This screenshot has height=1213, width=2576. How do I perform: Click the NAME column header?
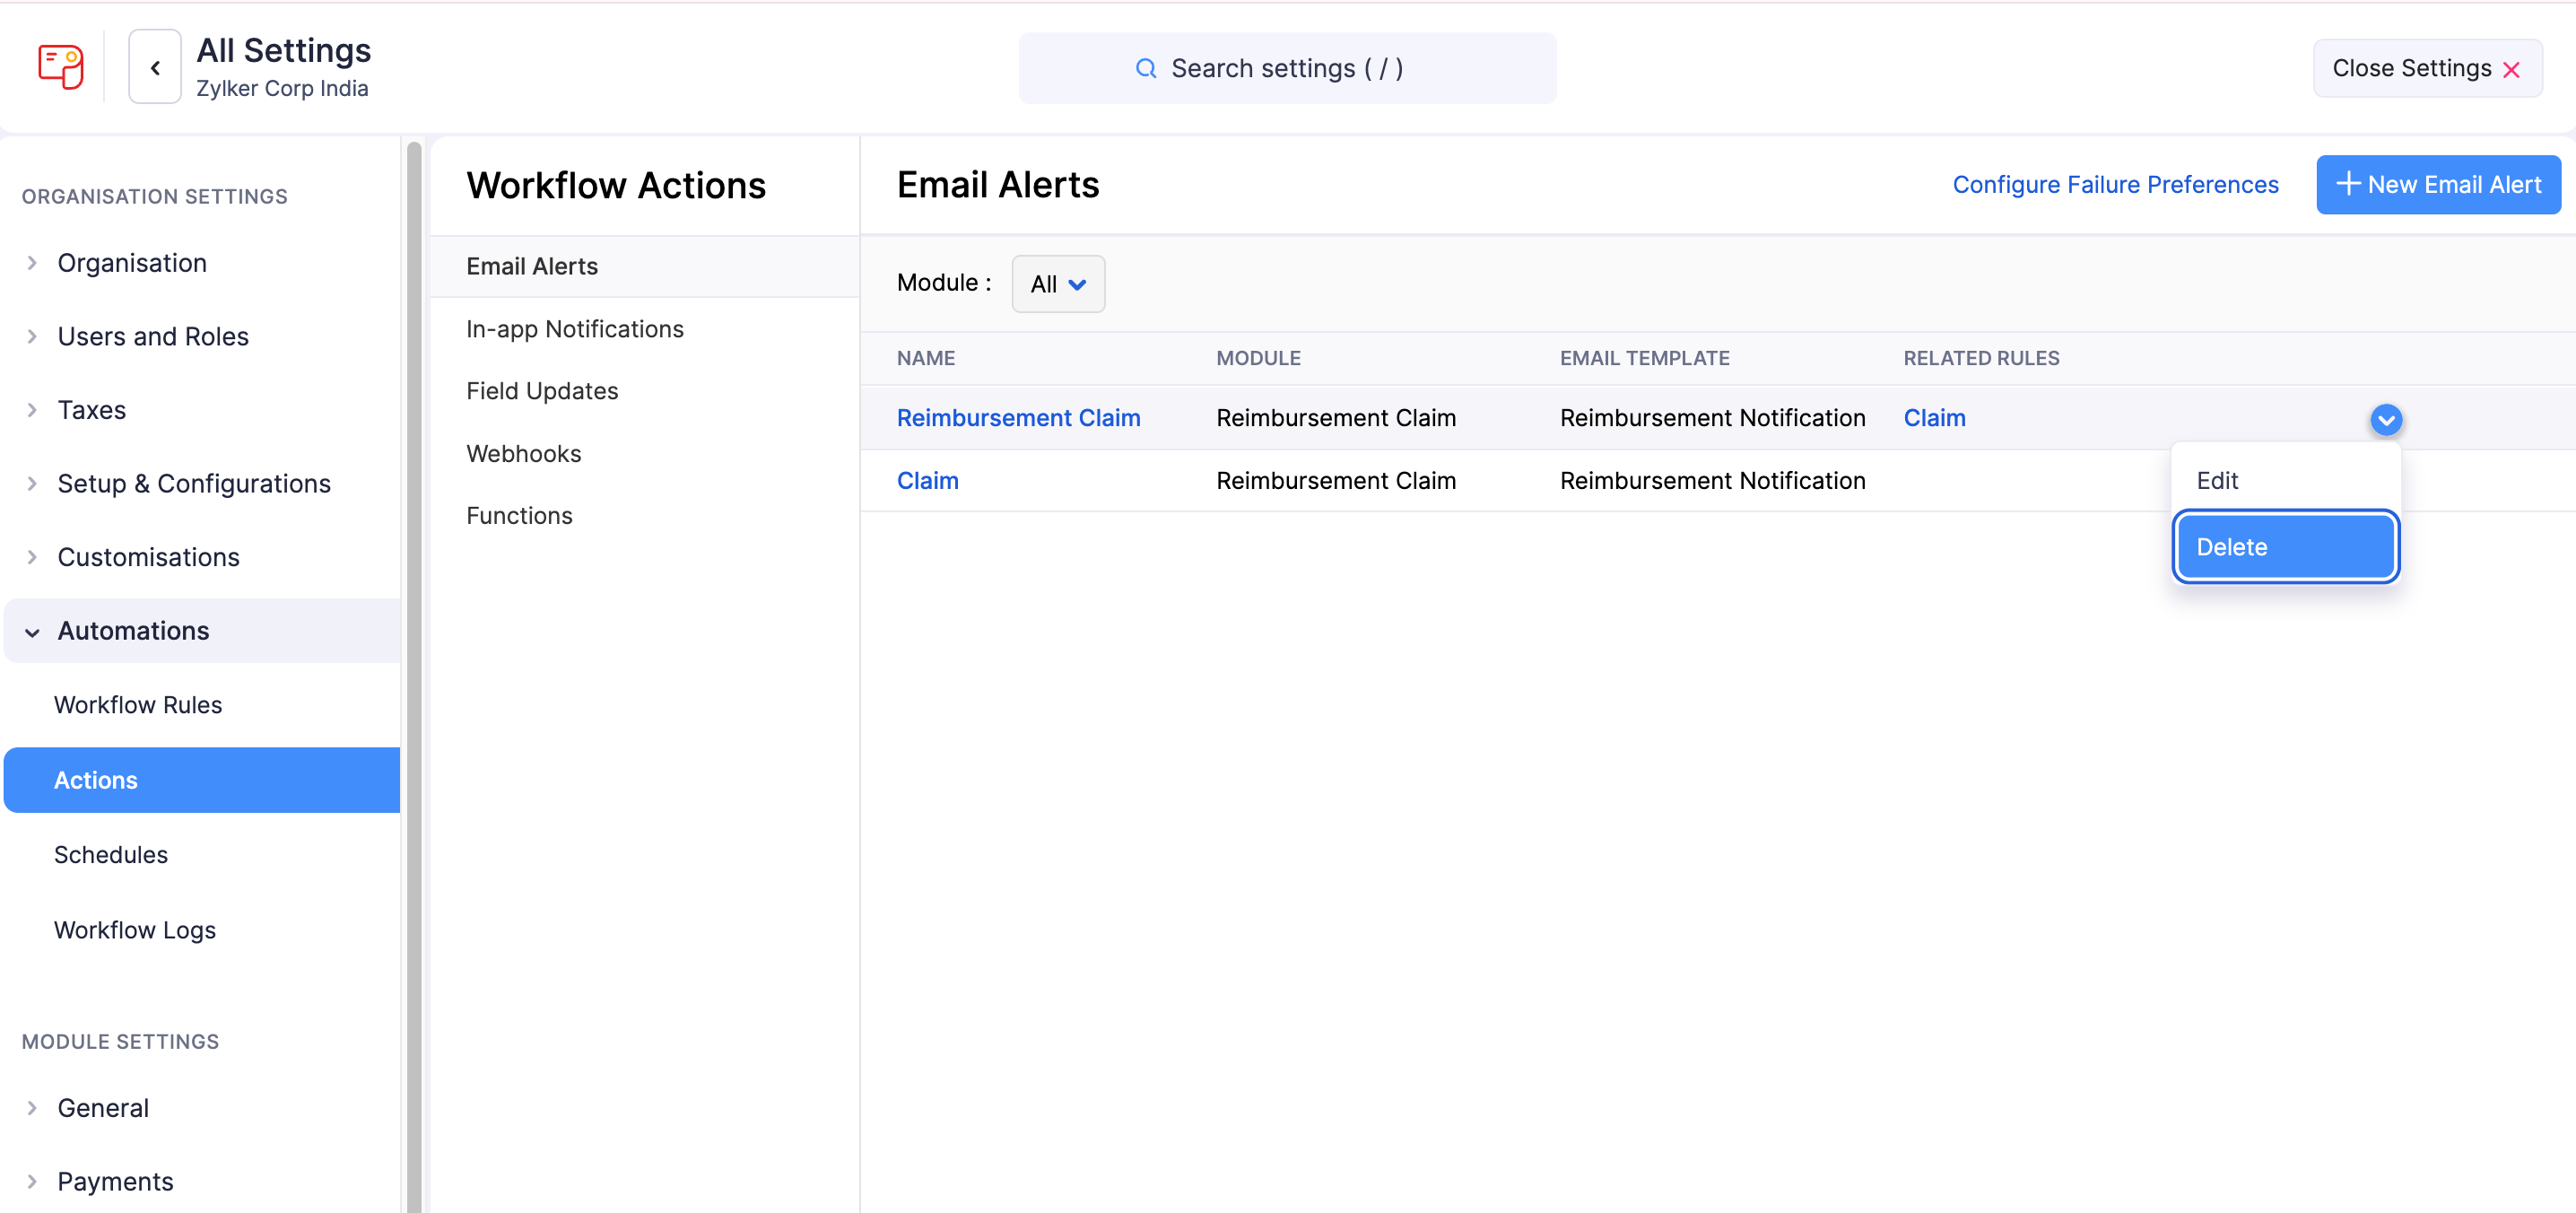click(x=925, y=358)
